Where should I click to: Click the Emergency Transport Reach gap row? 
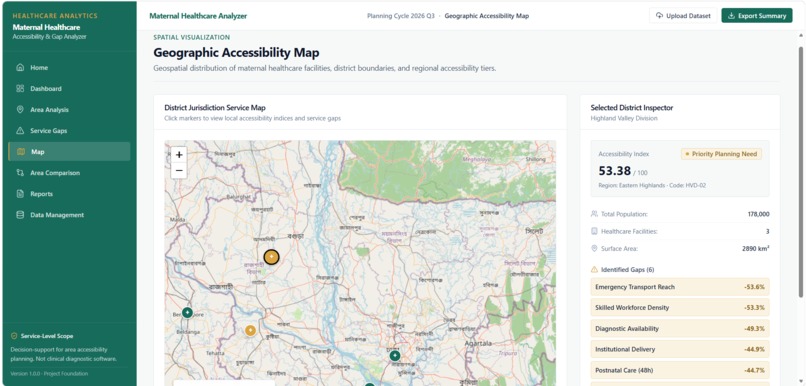(x=680, y=287)
